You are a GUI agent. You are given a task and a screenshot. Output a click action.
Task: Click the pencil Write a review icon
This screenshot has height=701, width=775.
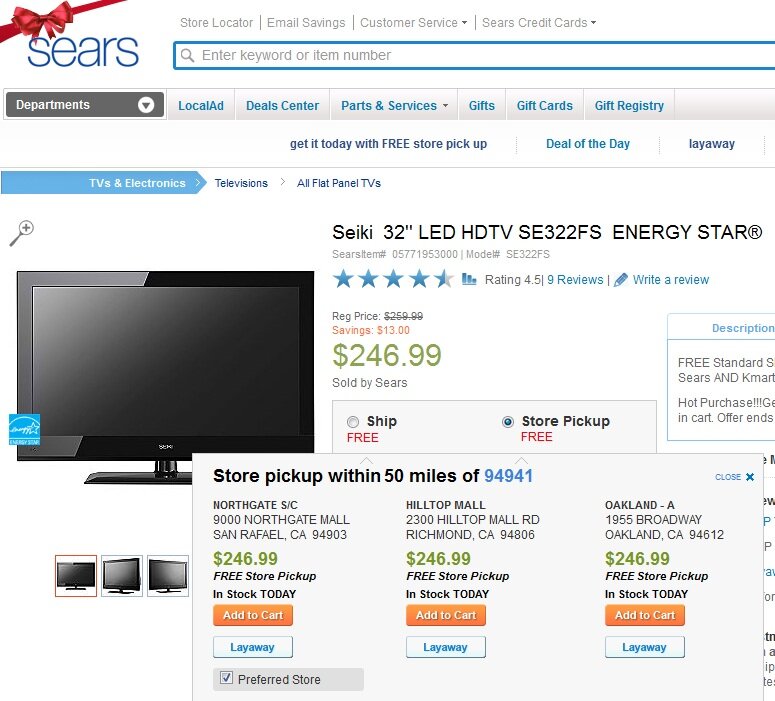[x=621, y=280]
